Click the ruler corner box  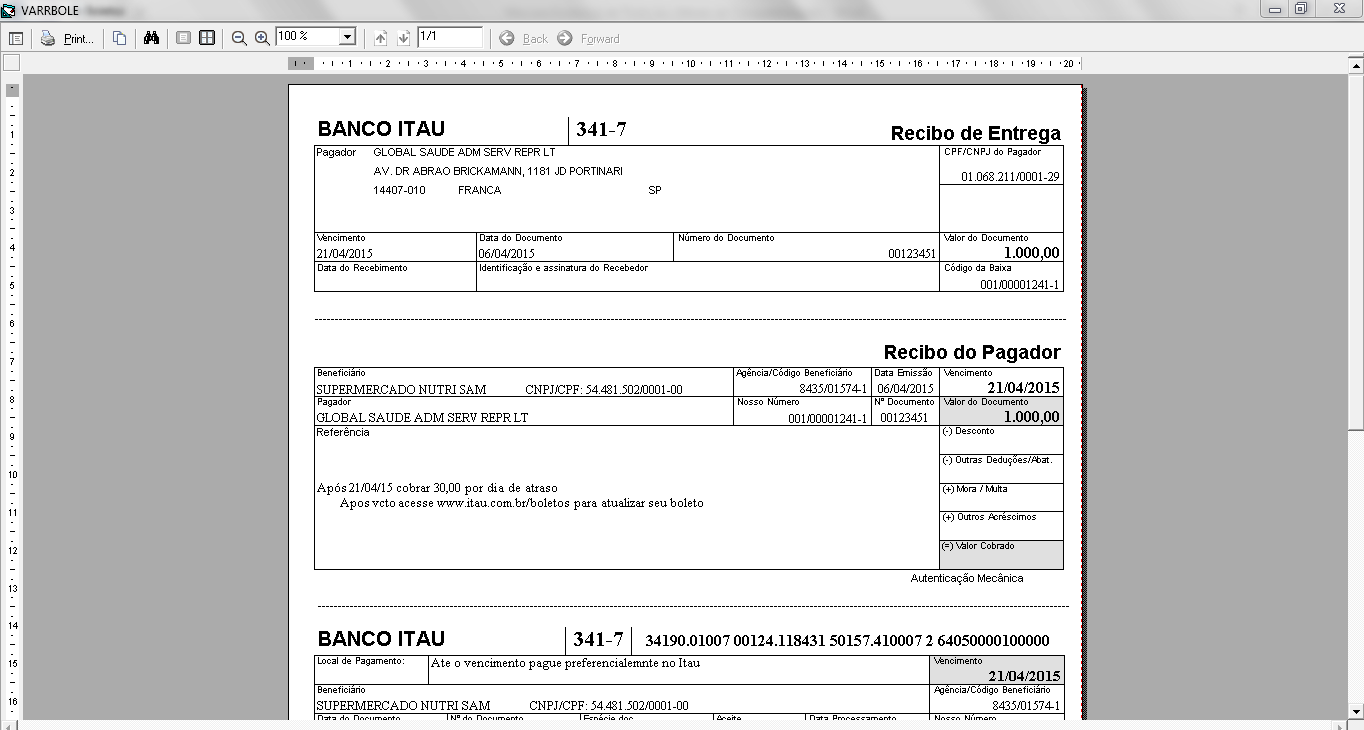[11, 63]
